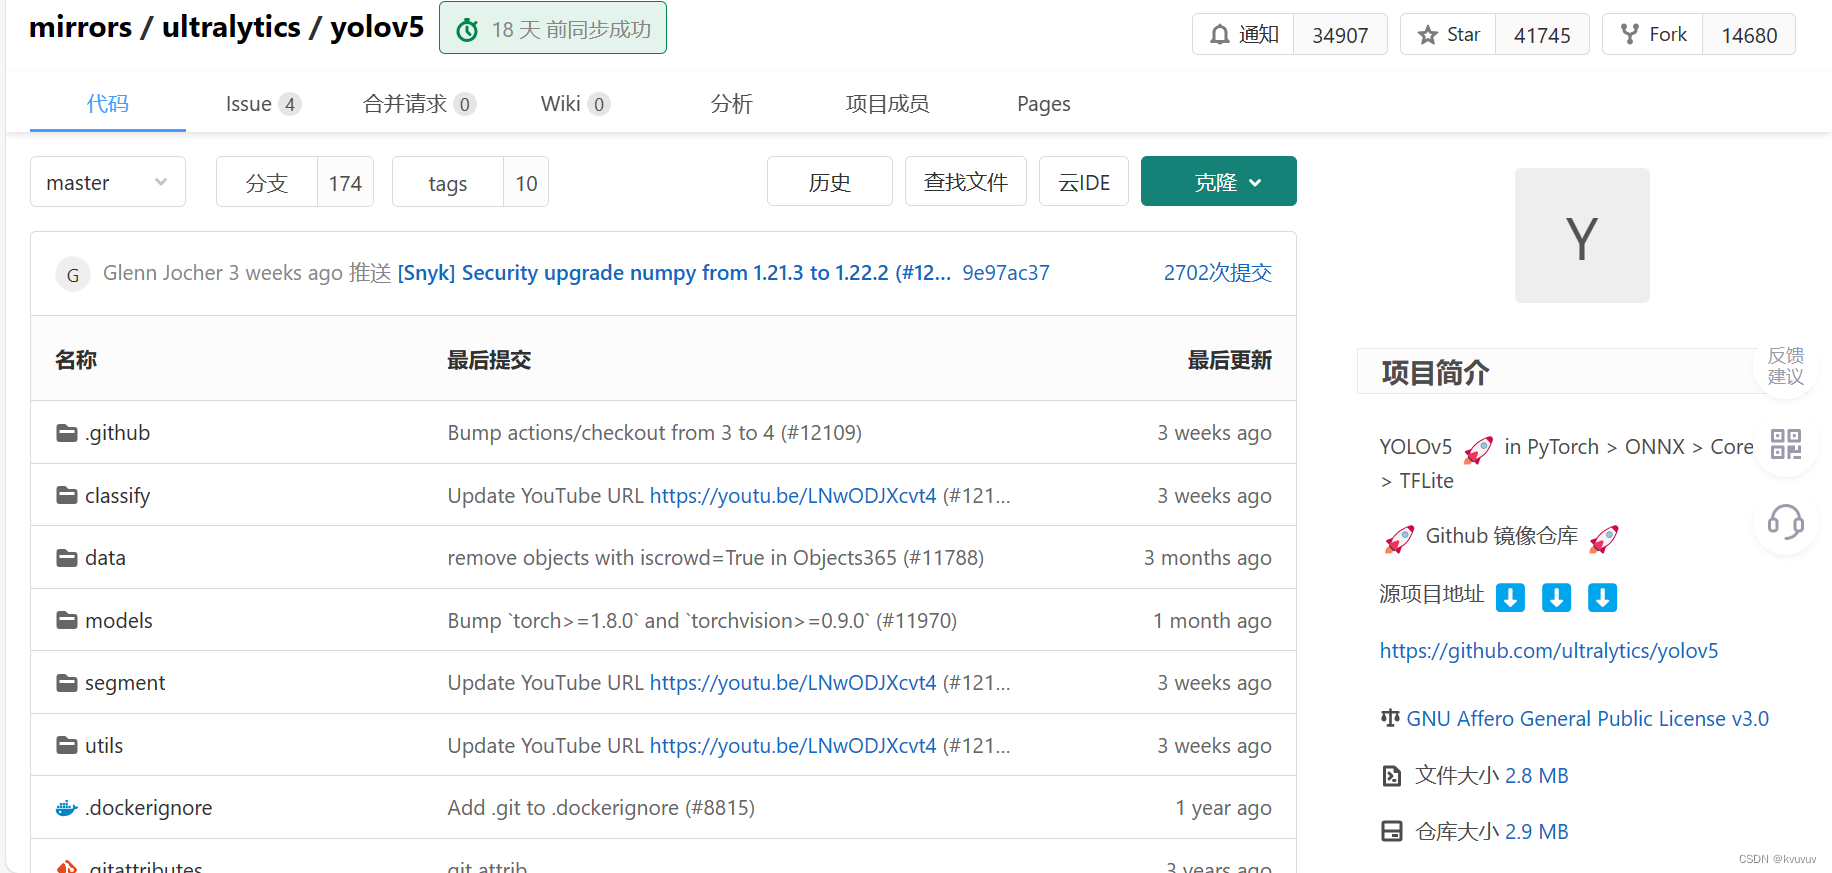Image resolution: width=1832 pixels, height=873 pixels.
Task: Click the repository size disk icon
Action: click(1392, 832)
